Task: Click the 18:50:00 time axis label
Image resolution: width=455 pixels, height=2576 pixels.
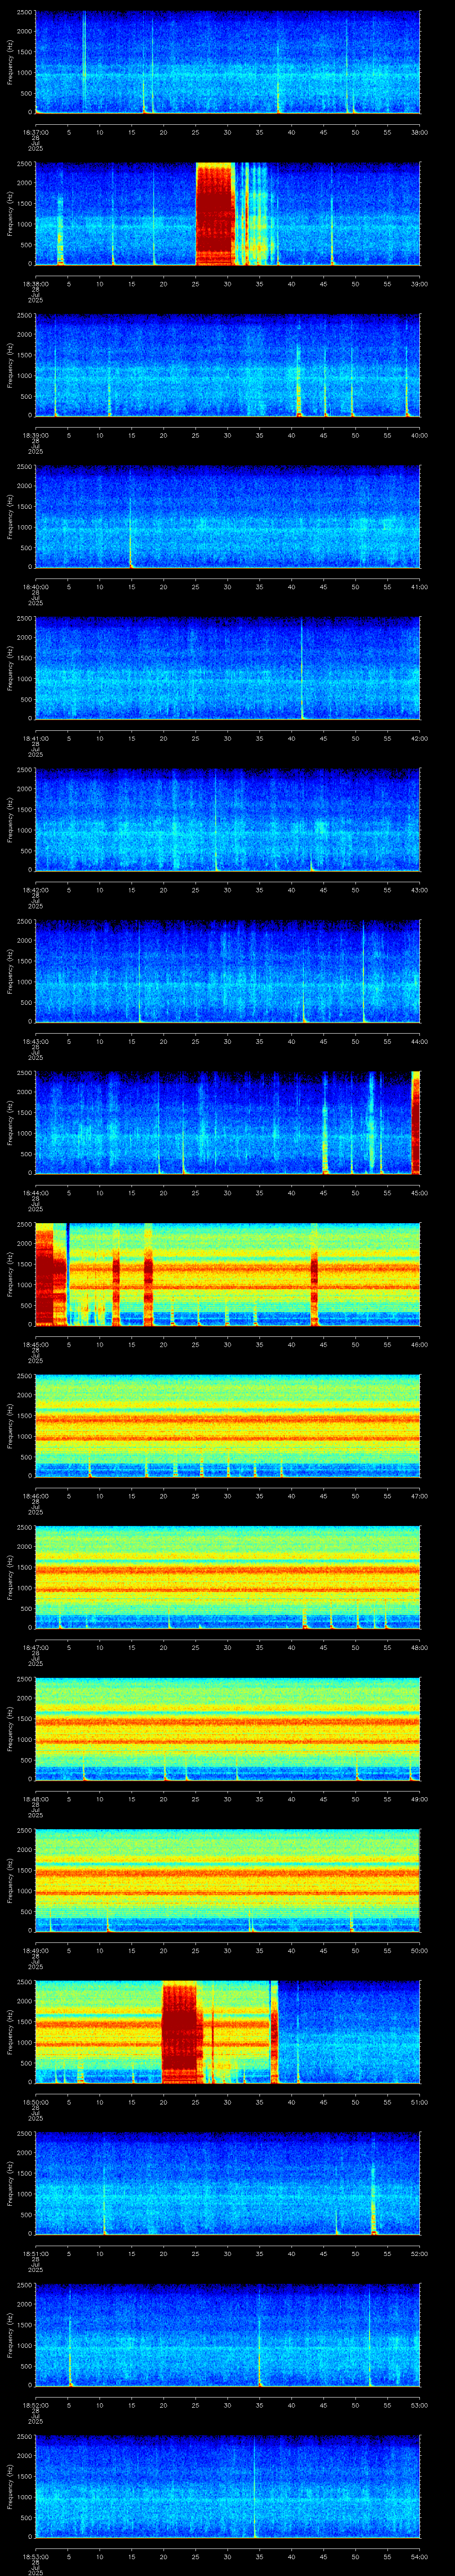Action: click(x=35, y=2101)
